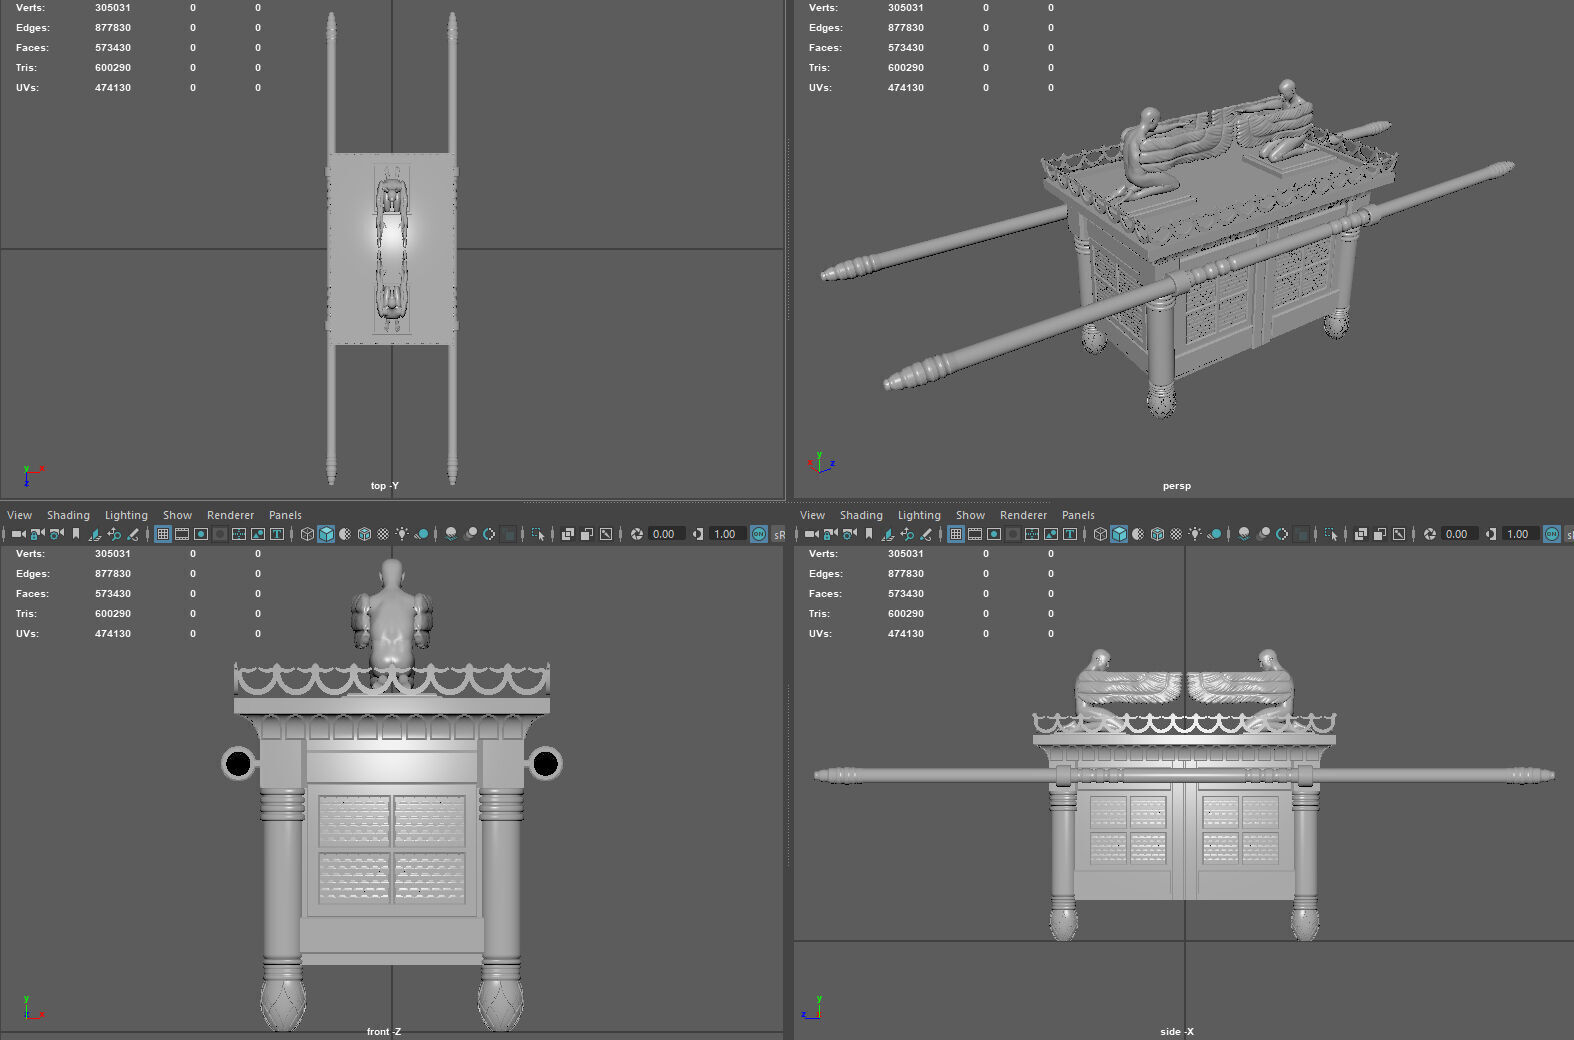Open View menu in side view panel
The image size is (1574, 1040).
click(812, 515)
